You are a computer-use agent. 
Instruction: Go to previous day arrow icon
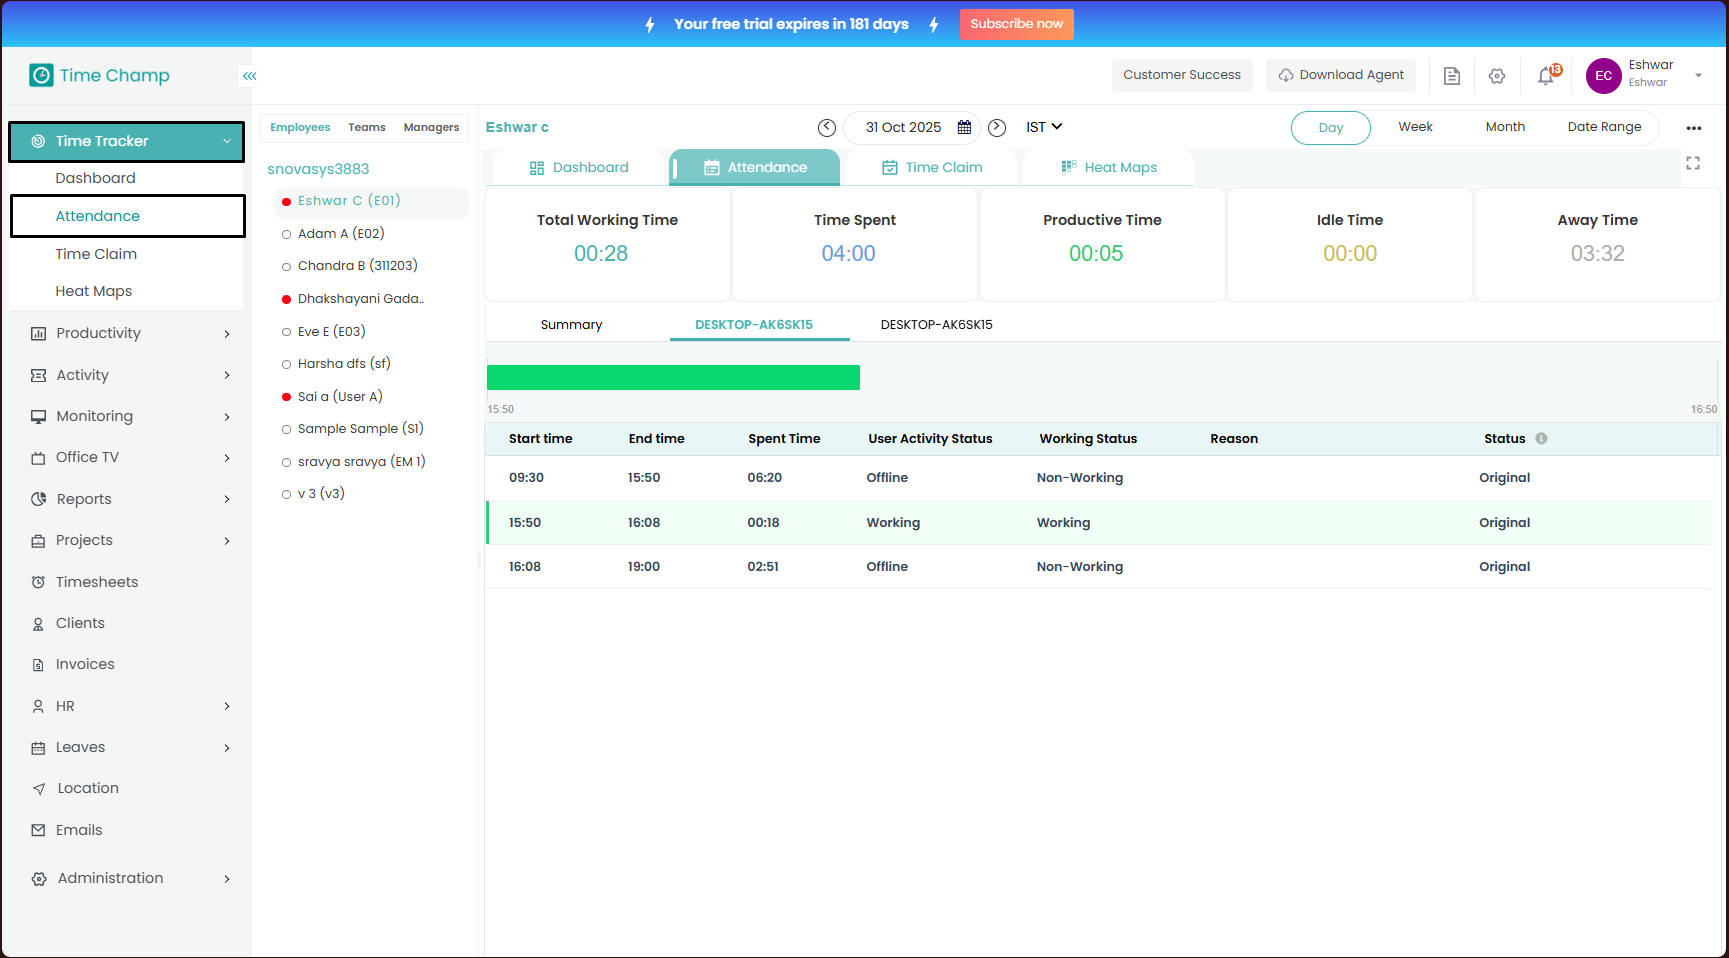(827, 127)
